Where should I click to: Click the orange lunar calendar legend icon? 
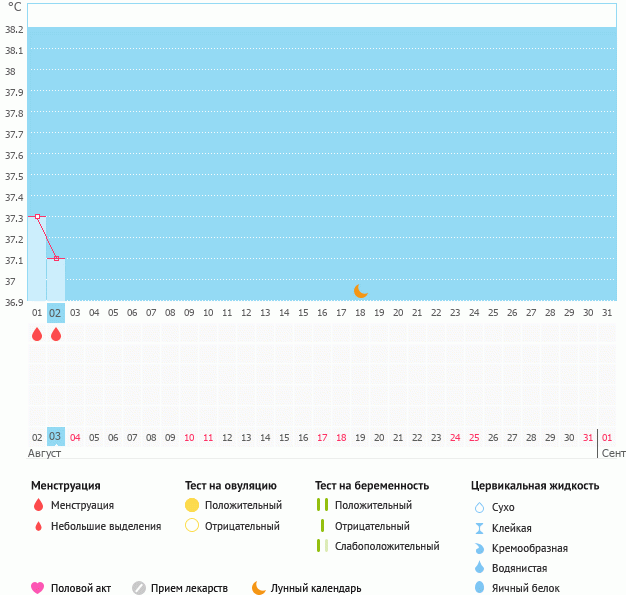(259, 588)
